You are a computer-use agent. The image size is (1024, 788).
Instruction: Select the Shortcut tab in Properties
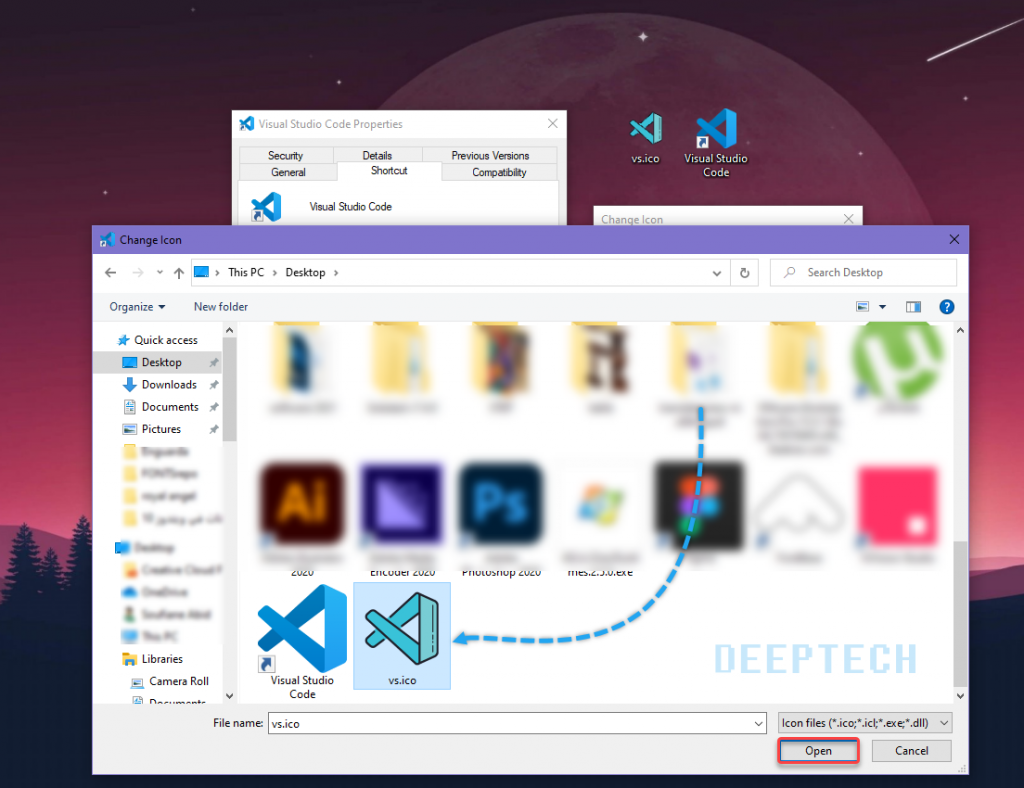389,171
